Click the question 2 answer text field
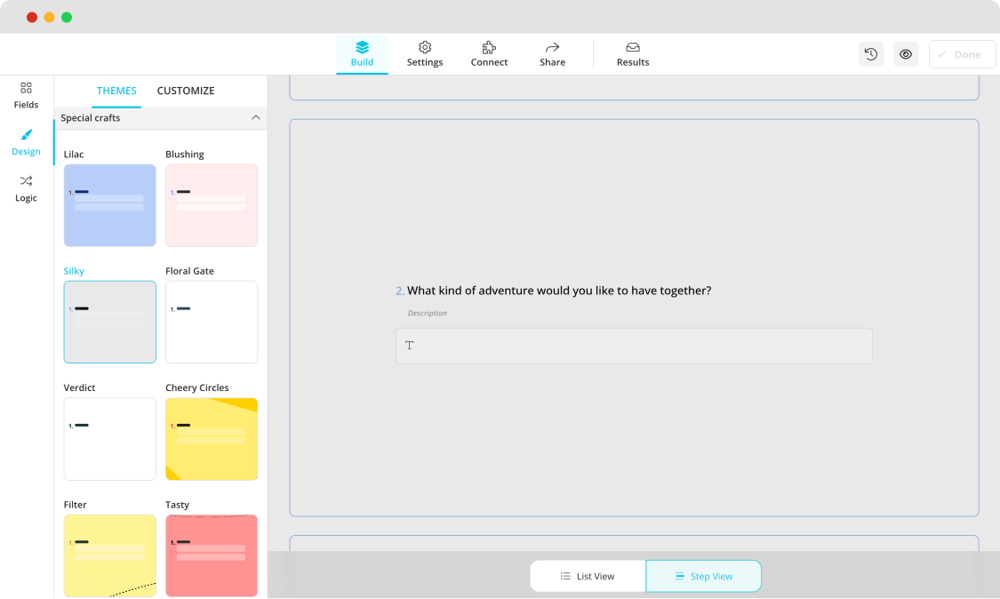Image resolution: width=1000 pixels, height=599 pixels. click(x=634, y=346)
